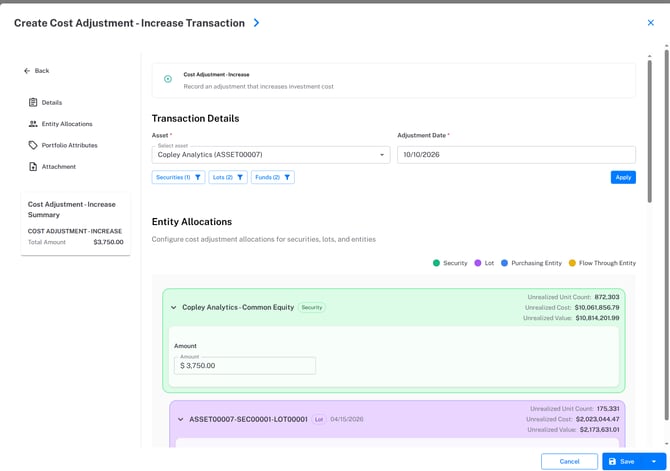Click the Attachment file icon
The width and height of the screenshot is (670, 471).
click(x=33, y=167)
